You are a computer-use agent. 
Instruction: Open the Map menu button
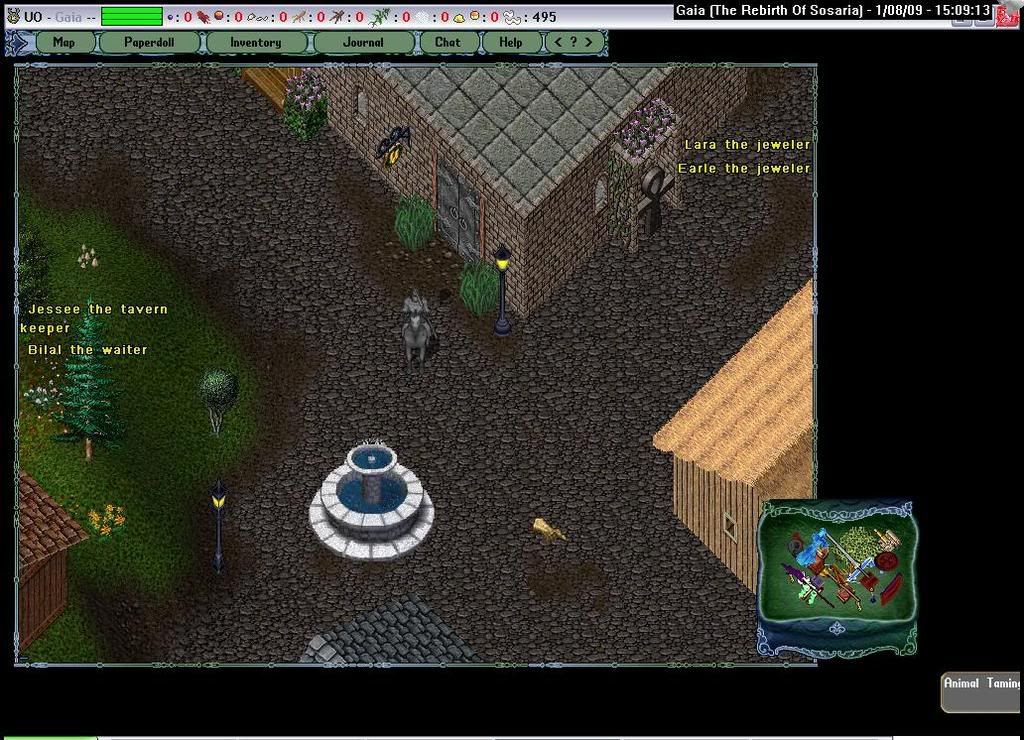point(64,42)
